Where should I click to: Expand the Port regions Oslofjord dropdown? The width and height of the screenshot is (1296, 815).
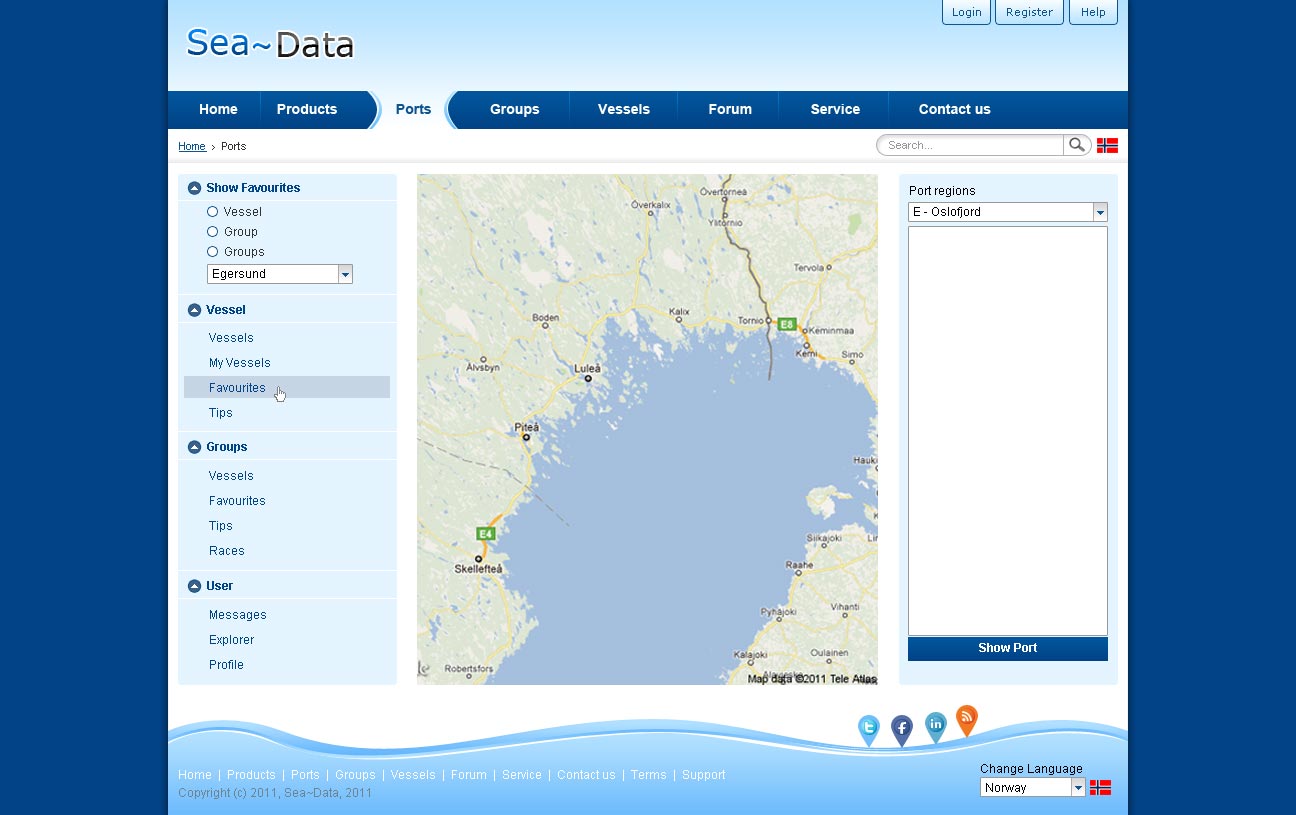1100,212
